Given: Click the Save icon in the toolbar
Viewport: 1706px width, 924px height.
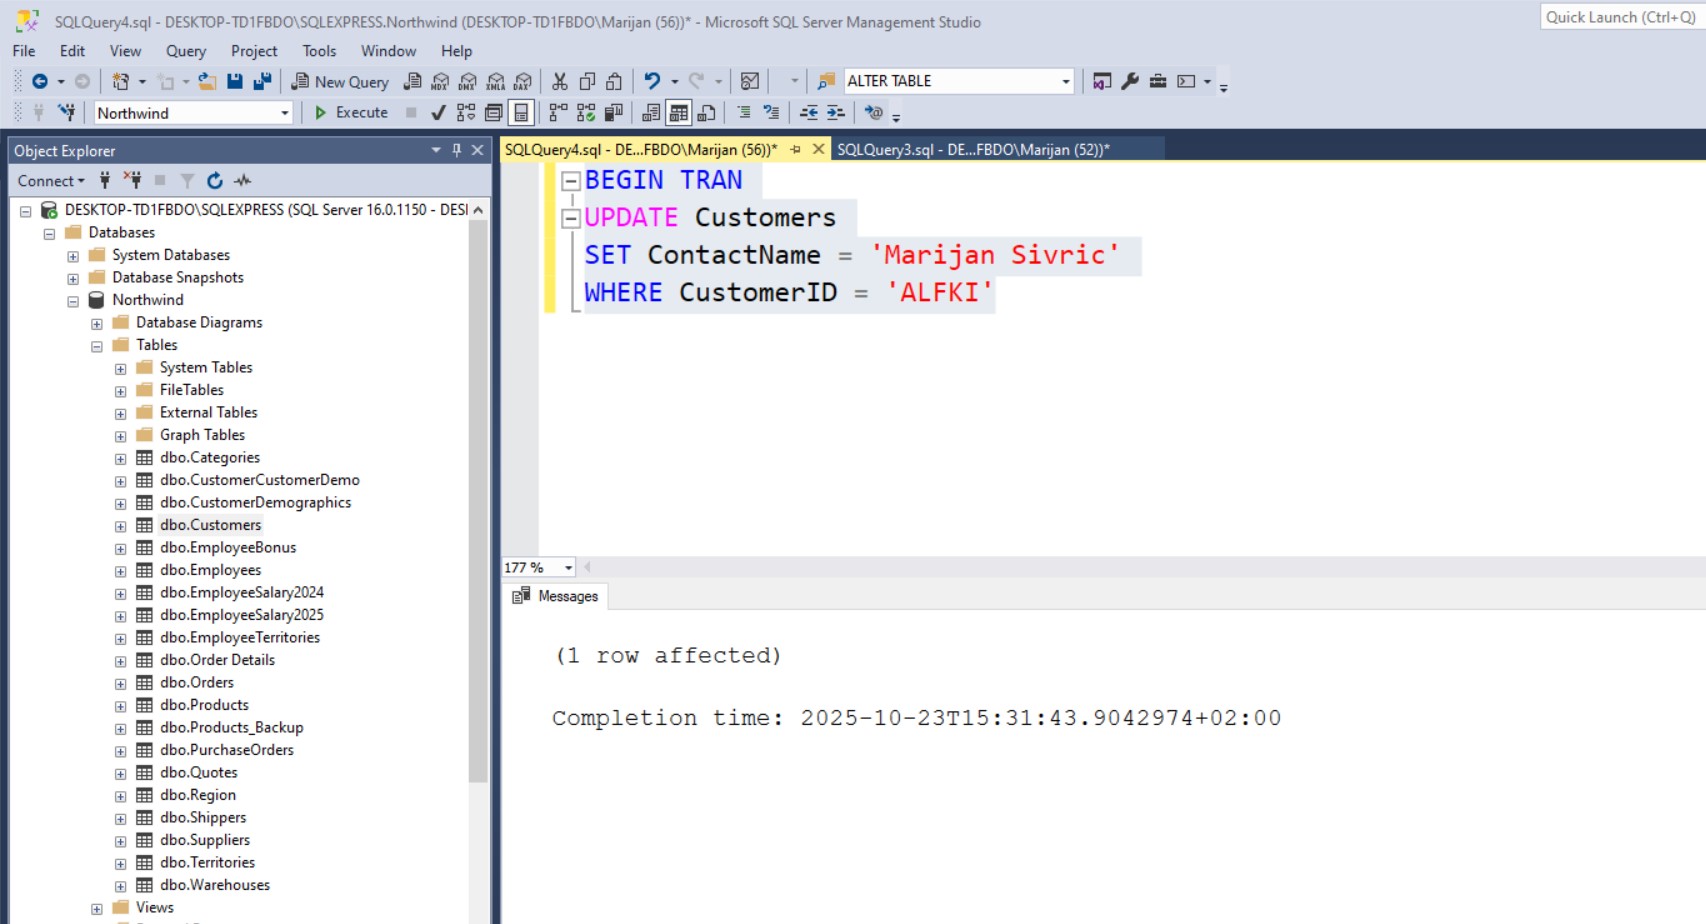Looking at the screenshot, I should tap(235, 81).
